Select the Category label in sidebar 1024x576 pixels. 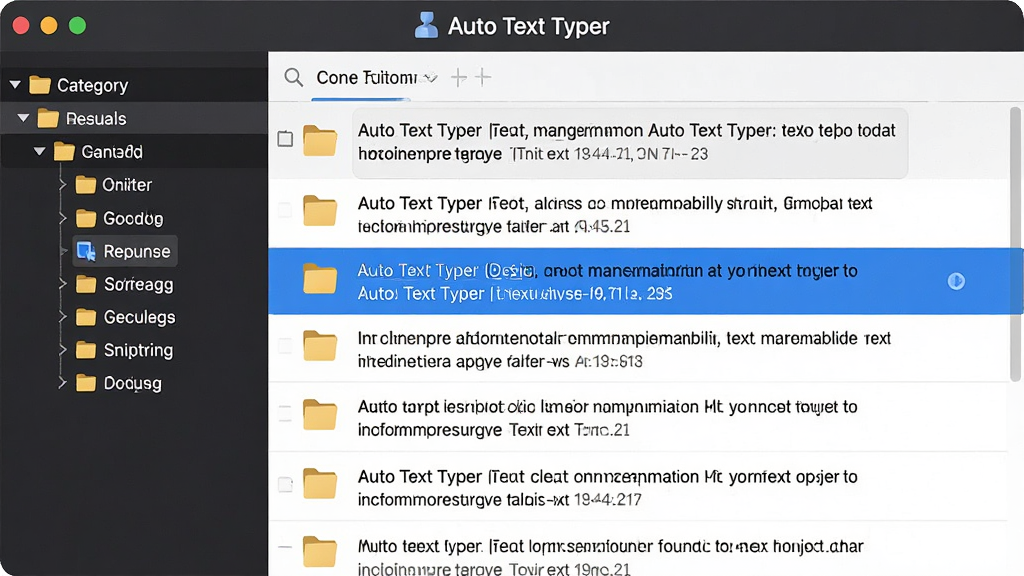[92, 86]
